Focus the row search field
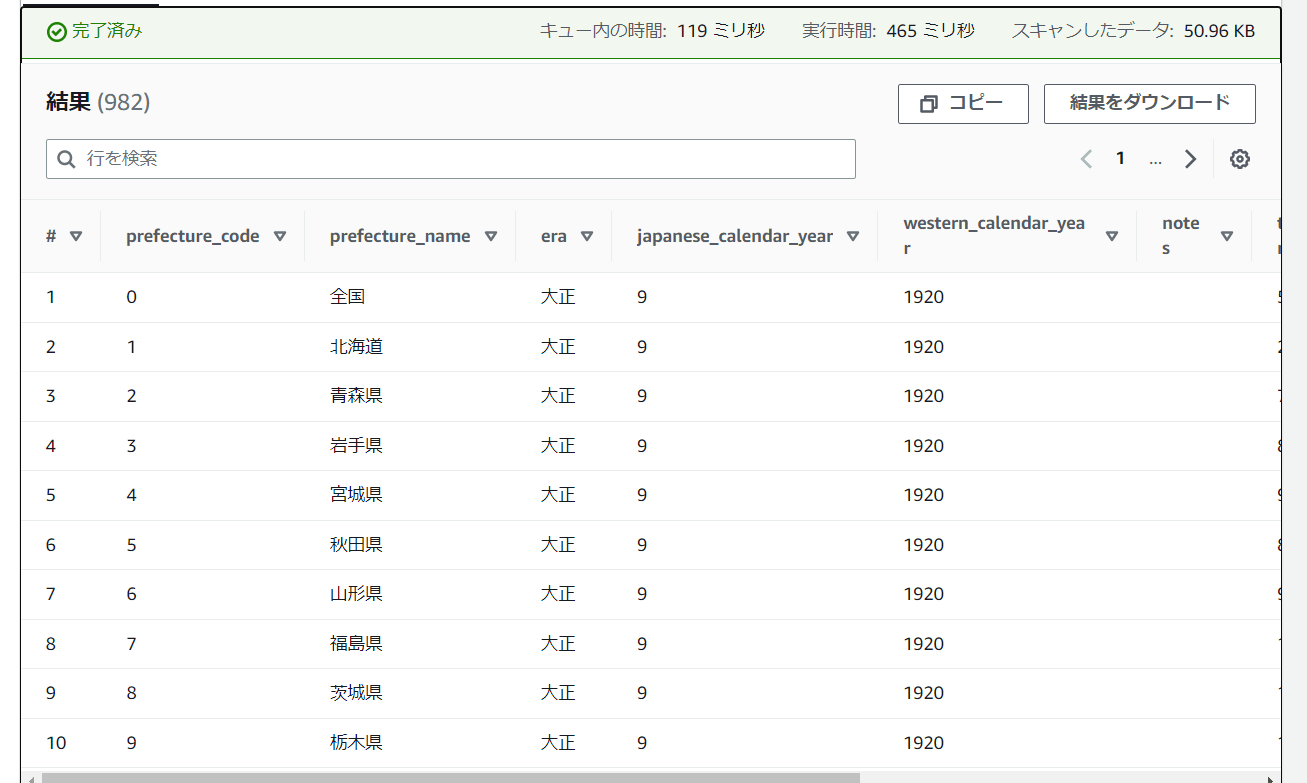The height and width of the screenshot is (783, 1307). point(451,159)
